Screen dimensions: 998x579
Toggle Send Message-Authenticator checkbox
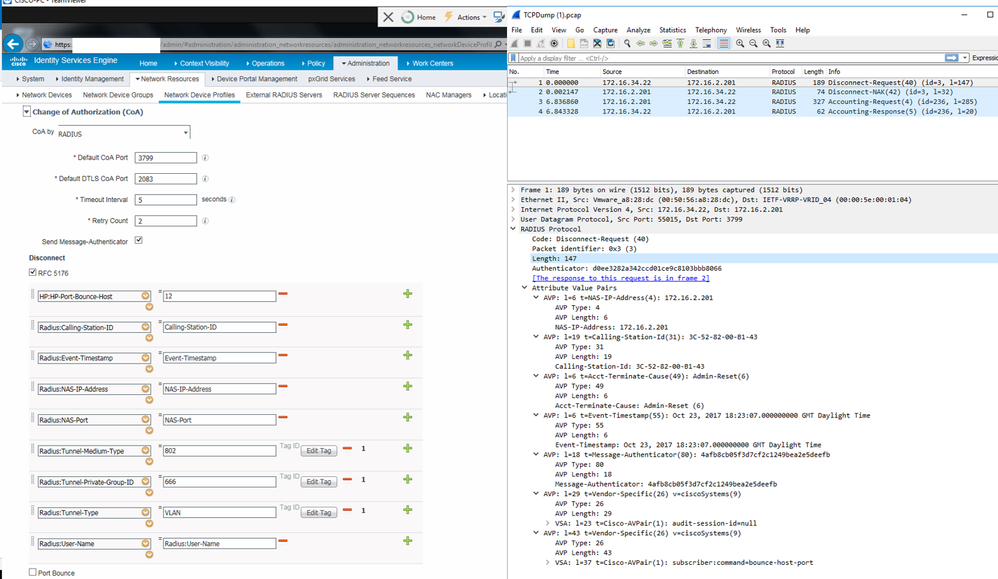139,240
